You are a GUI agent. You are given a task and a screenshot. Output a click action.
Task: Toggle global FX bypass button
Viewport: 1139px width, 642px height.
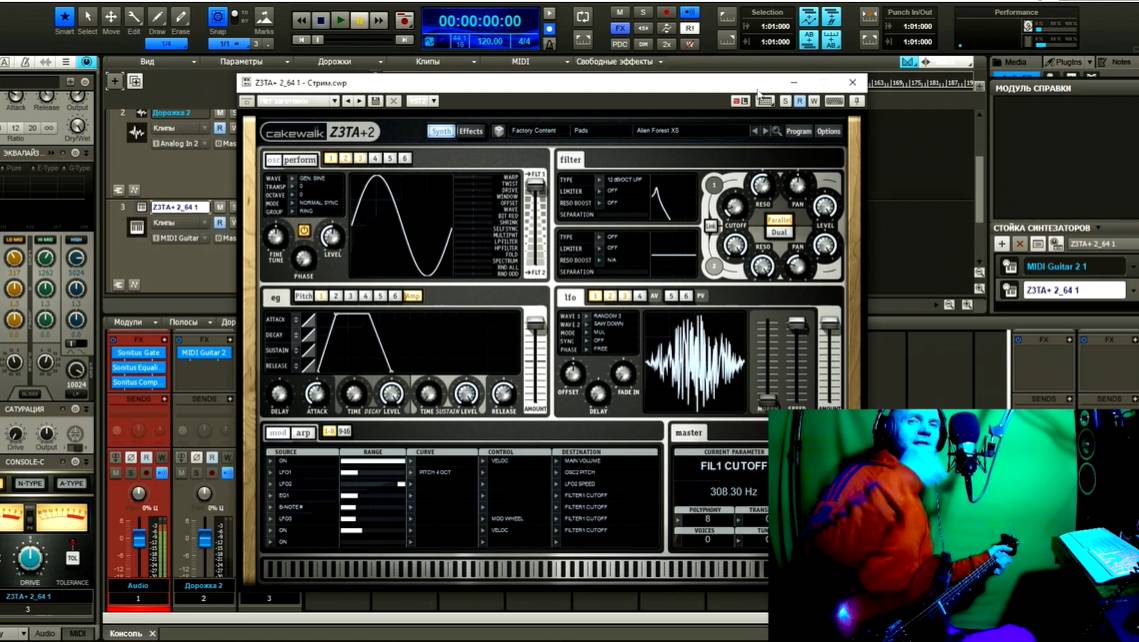point(620,28)
